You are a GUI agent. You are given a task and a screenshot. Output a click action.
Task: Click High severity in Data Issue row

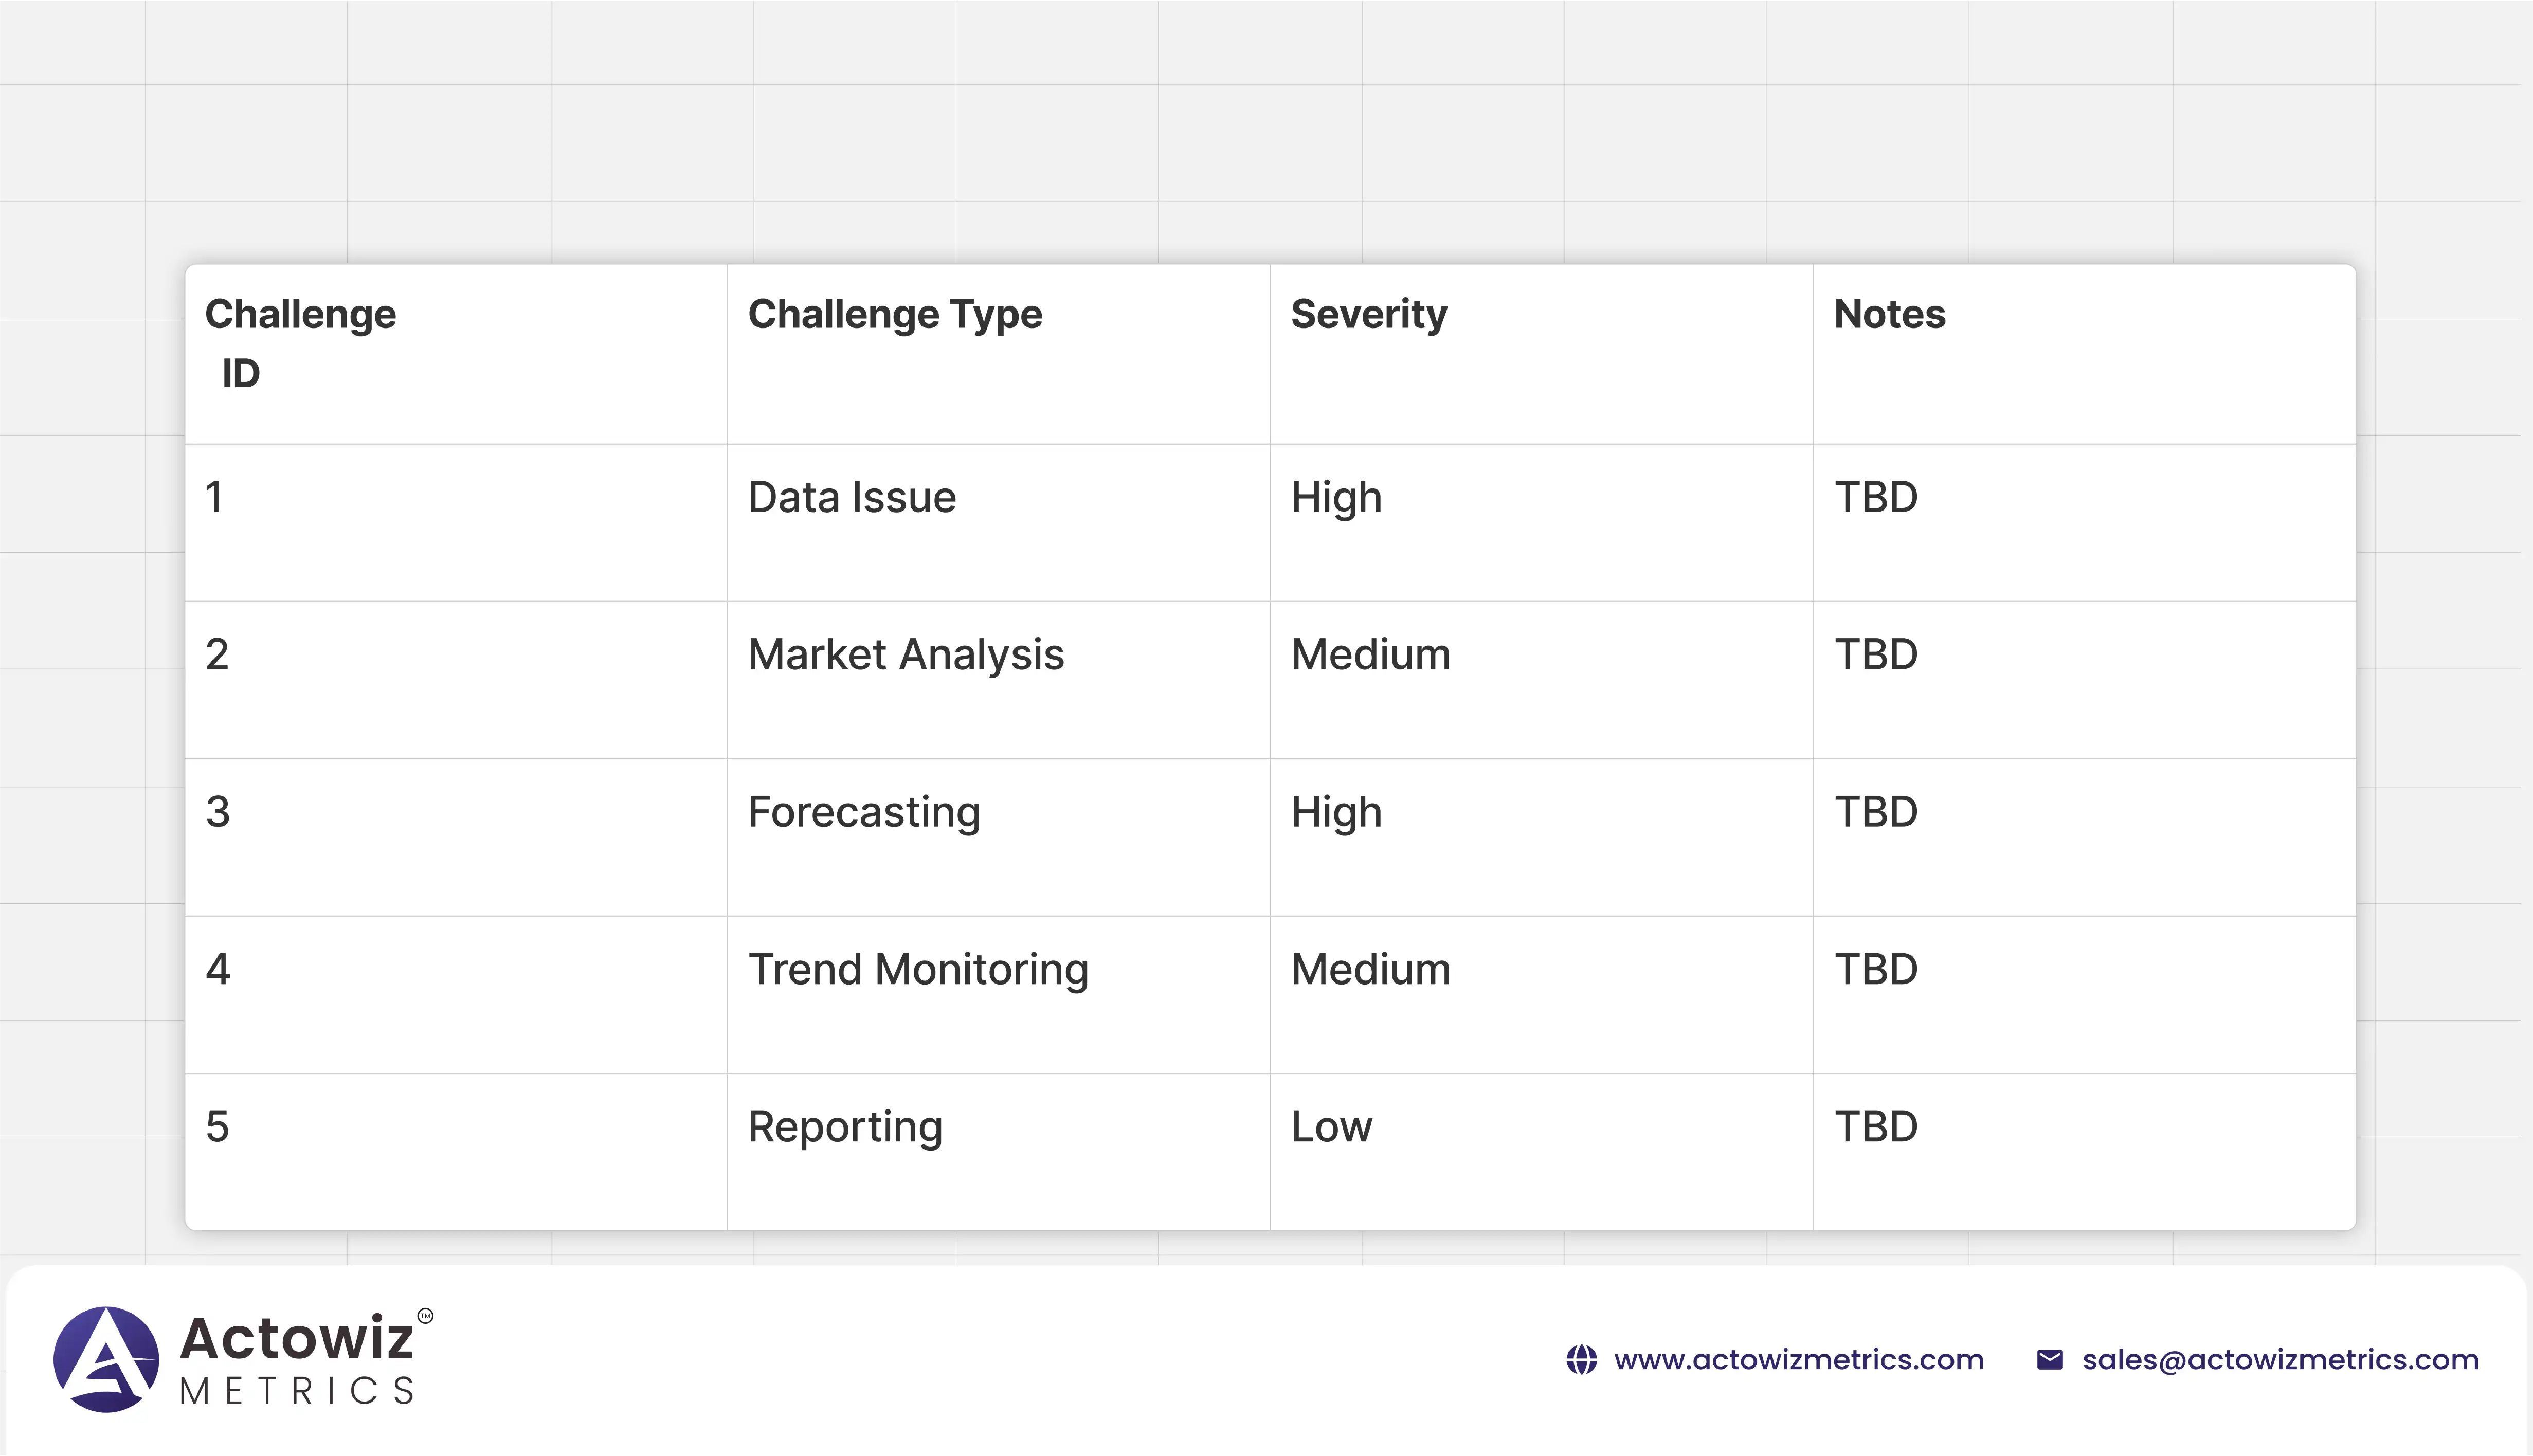coord(1336,497)
